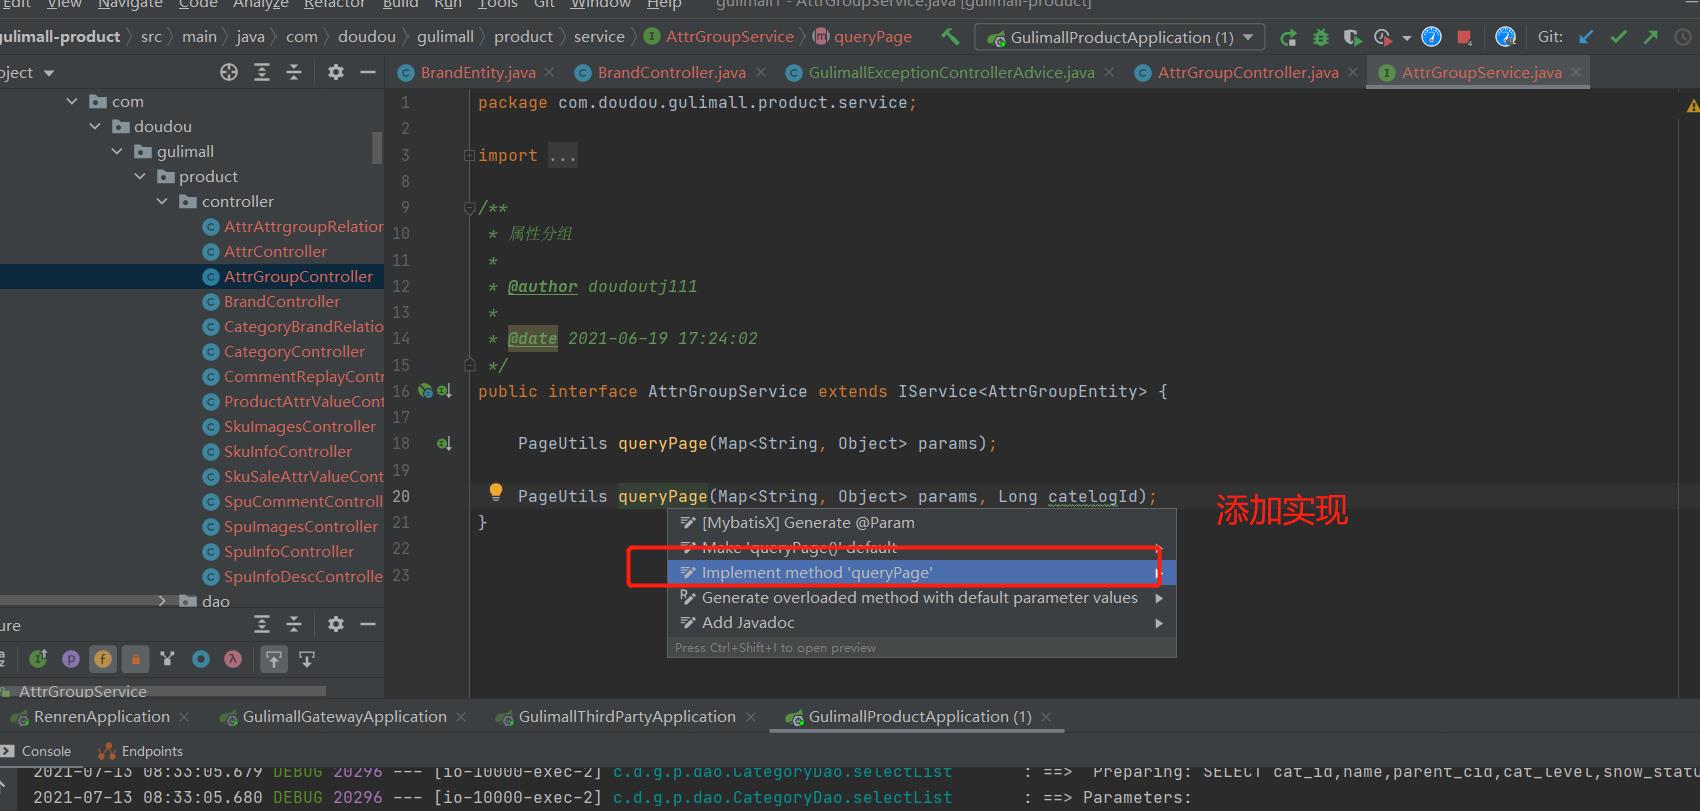Expand the dao folder
Viewport: 1700px width, 811px height.
coord(162,601)
